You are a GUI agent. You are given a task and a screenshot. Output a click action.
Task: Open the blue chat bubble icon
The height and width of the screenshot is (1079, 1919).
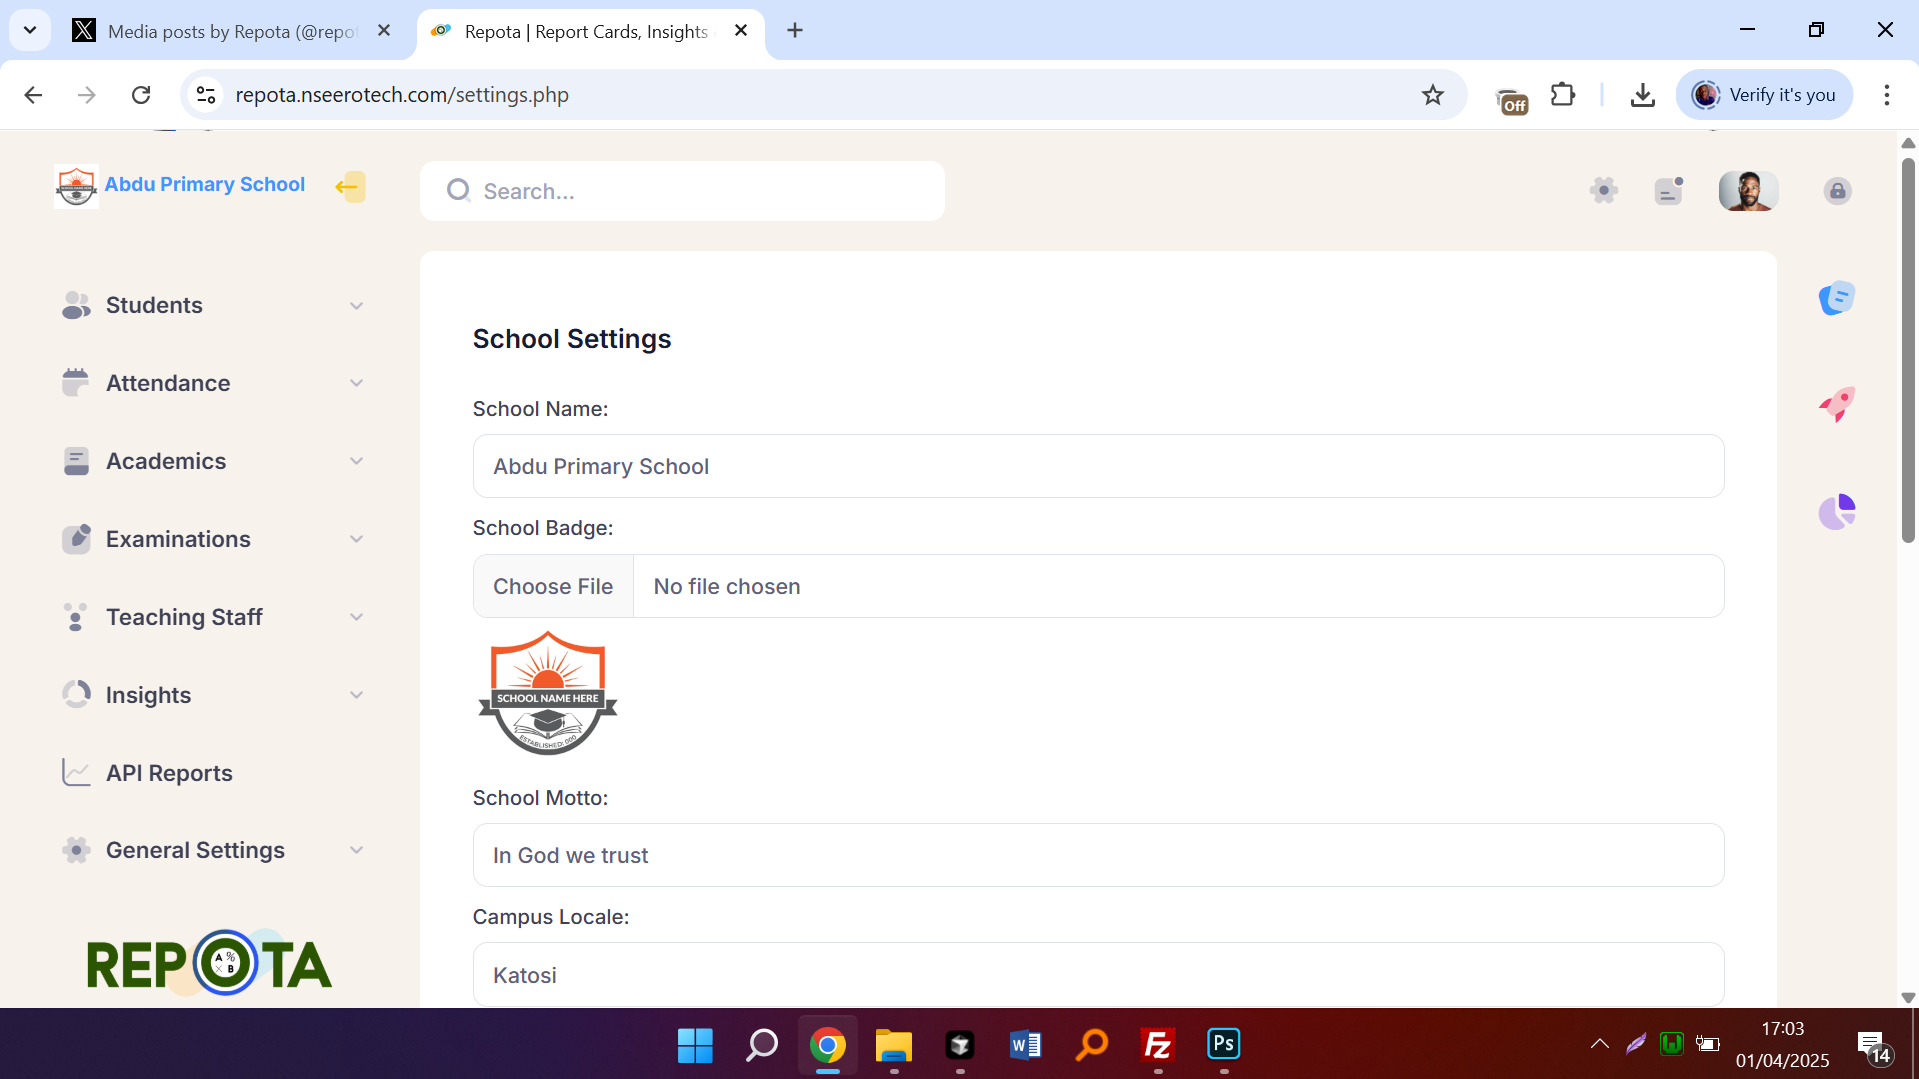click(1836, 298)
